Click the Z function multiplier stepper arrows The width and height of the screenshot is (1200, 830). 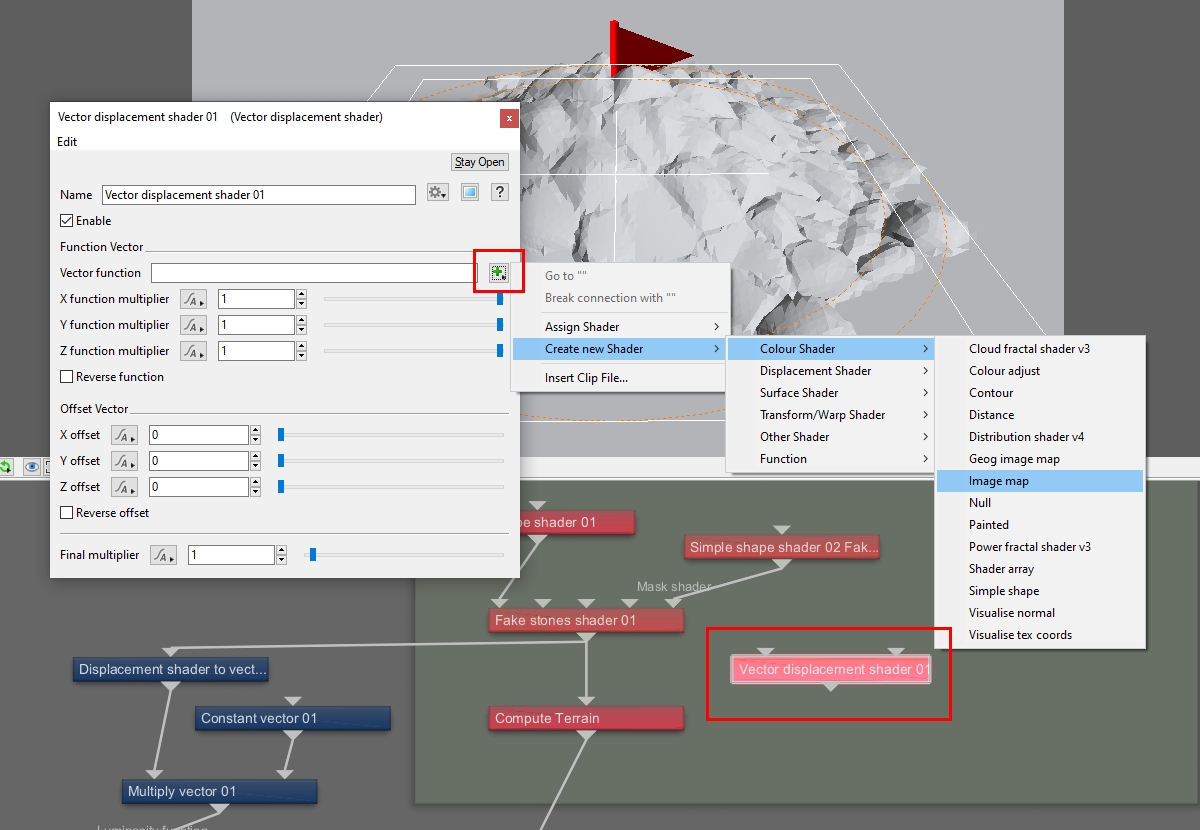click(301, 351)
